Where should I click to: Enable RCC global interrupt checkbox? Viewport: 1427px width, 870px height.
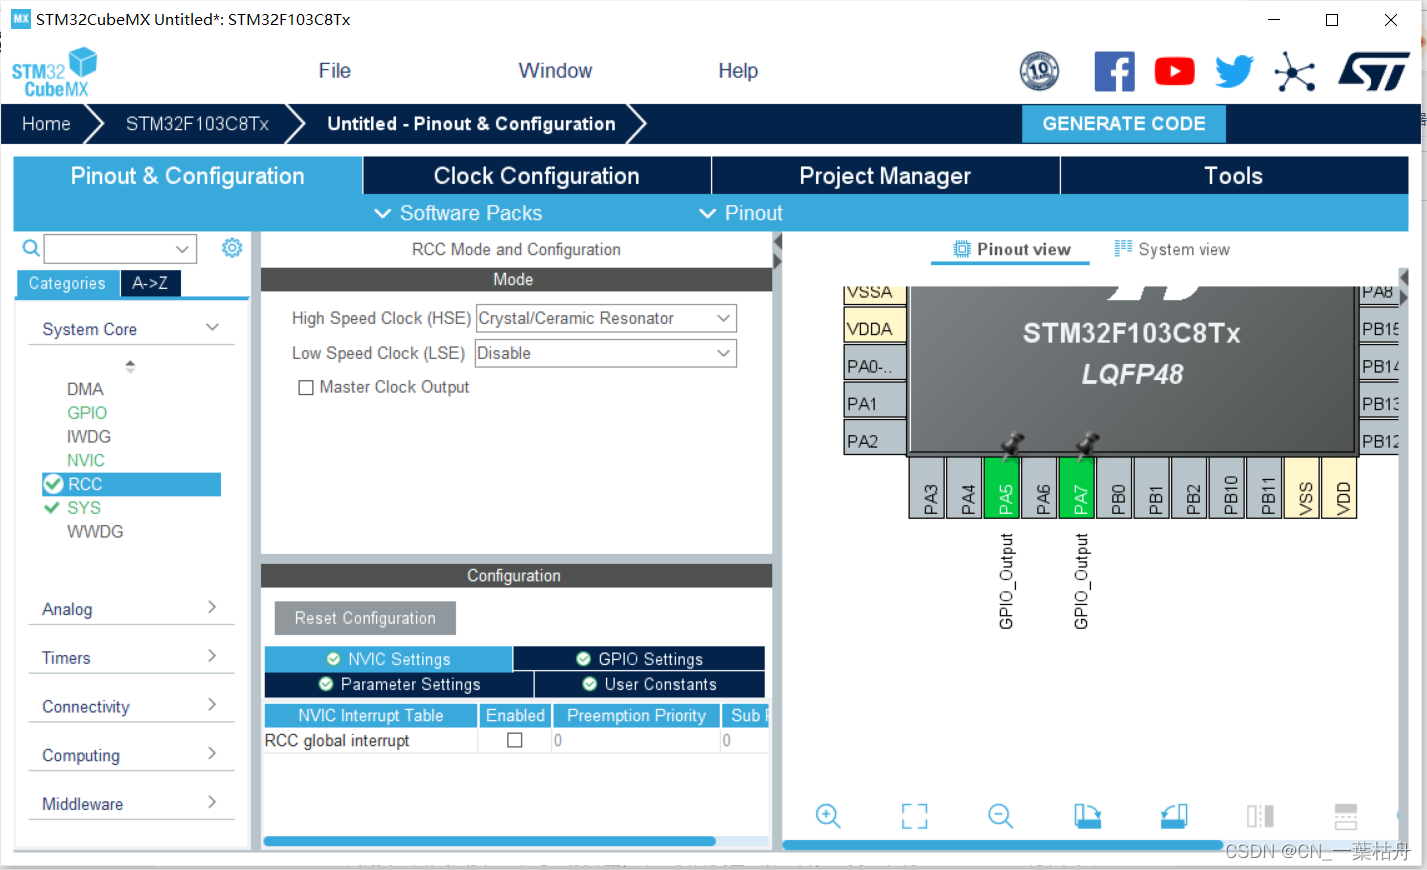click(x=515, y=740)
